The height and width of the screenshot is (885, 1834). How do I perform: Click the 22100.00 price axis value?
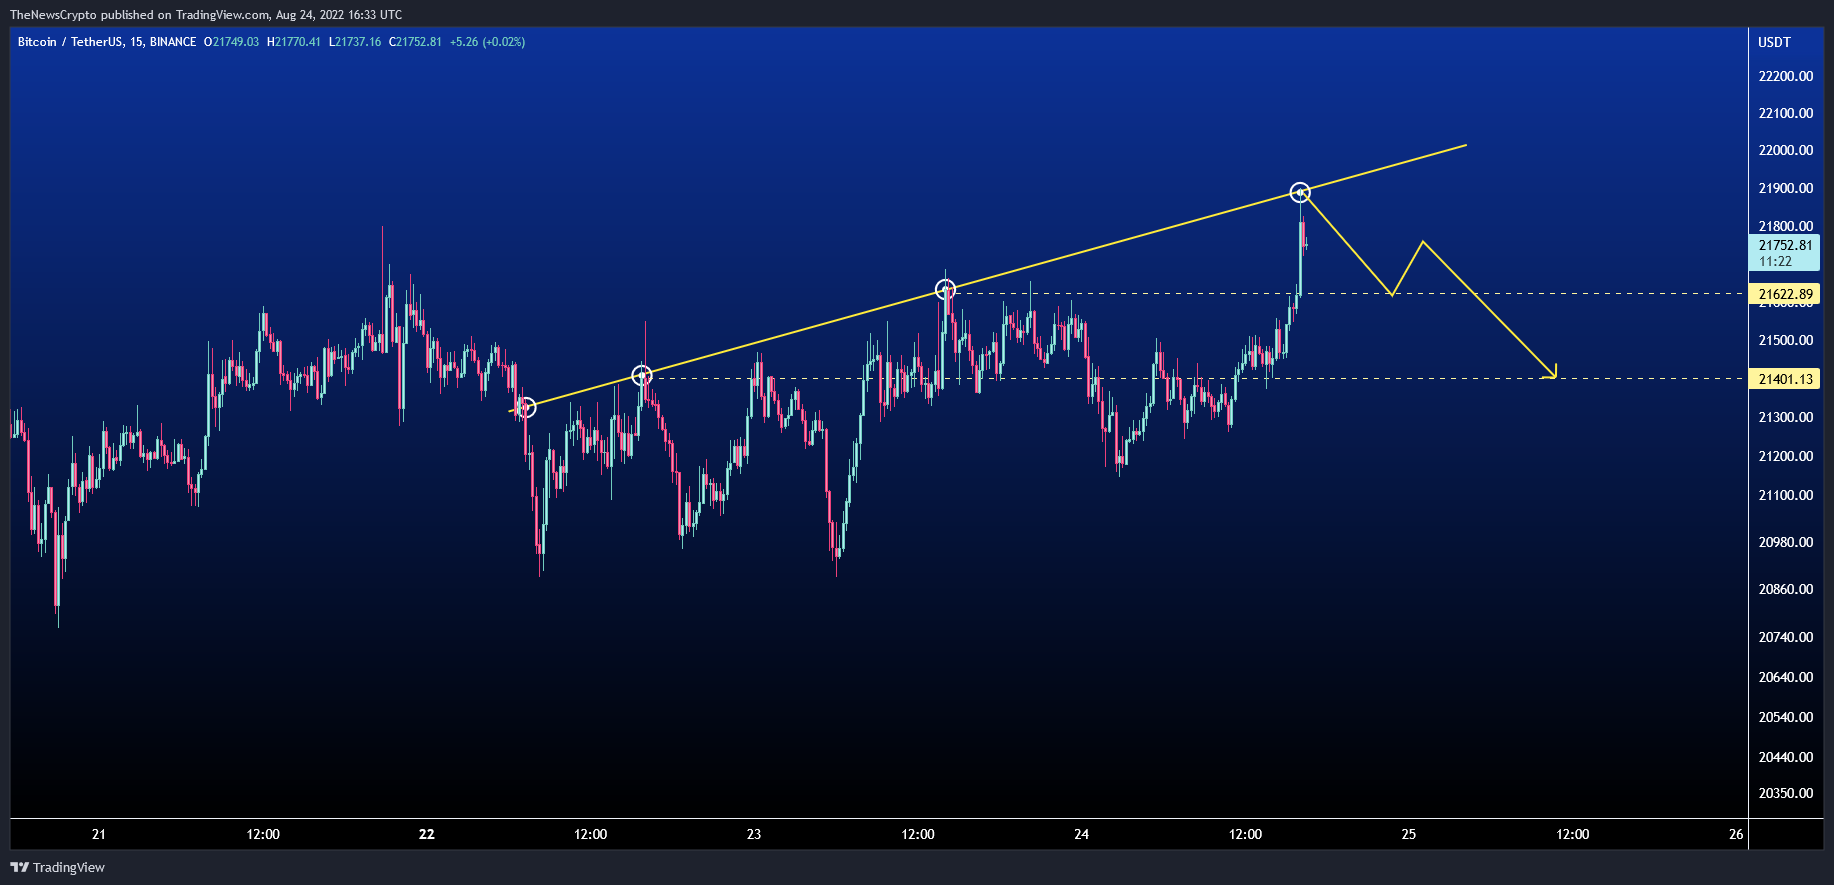1785,113
